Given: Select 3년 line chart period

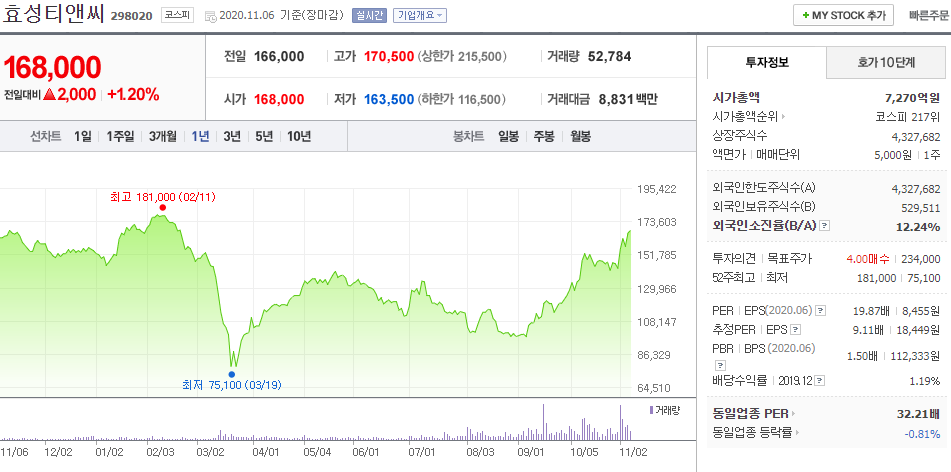Looking at the screenshot, I should point(232,137).
